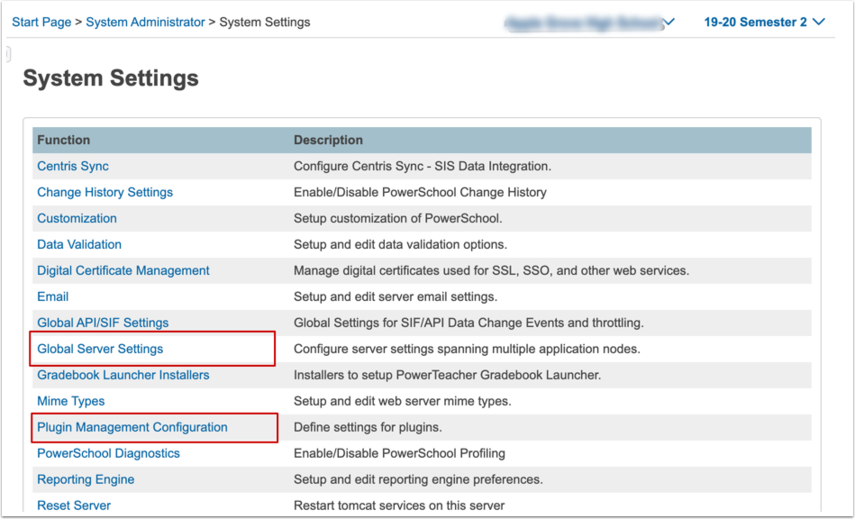Expand the 19-20 Semester 2 term dropdown
Viewport: 855px width, 519px height.
[764, 22]
